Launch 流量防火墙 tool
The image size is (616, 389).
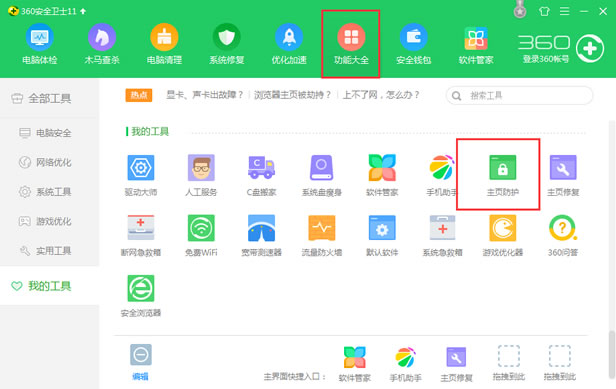click(x=322, y=235)
